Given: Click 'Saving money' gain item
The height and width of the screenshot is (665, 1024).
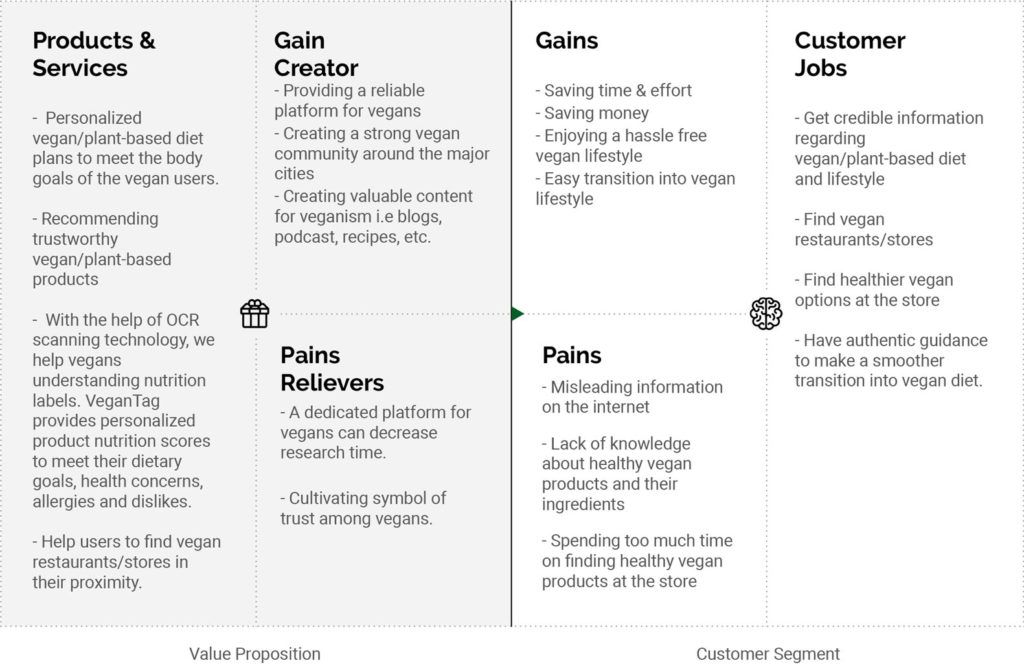Looking at the screenshot, I should click(x=596, y=113).
